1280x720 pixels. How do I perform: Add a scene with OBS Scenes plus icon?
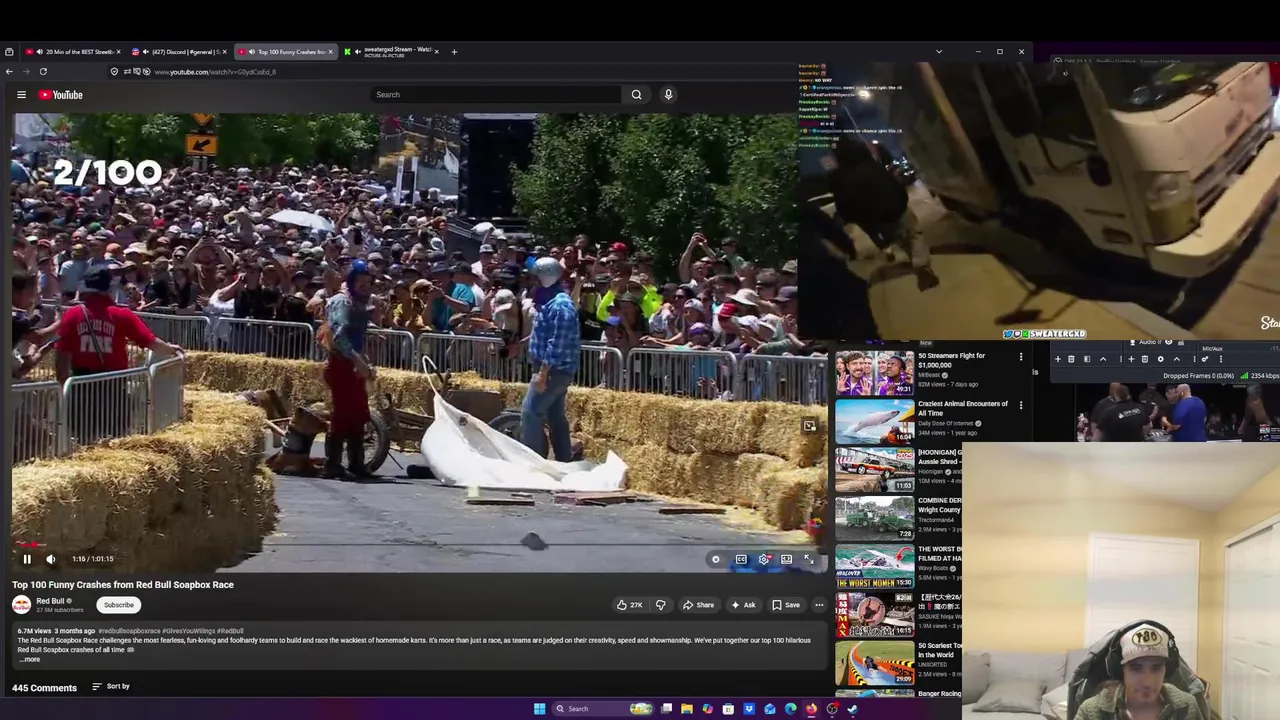[1058, 359]
